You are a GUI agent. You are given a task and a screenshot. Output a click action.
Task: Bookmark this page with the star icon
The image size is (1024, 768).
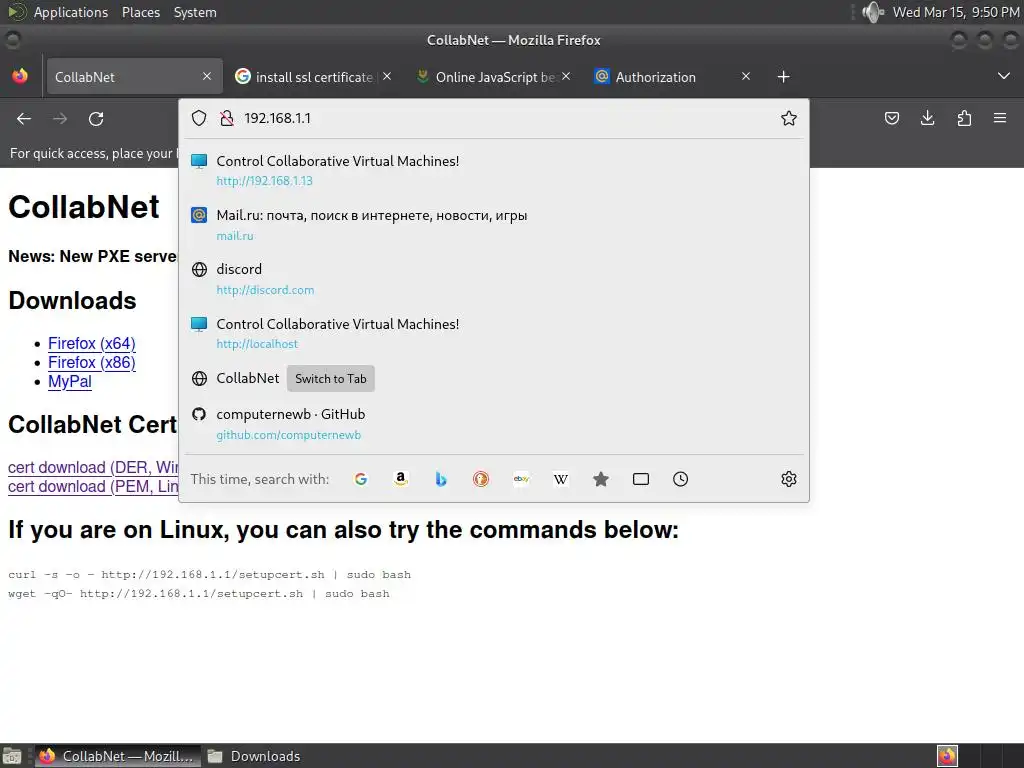(789, 118)
